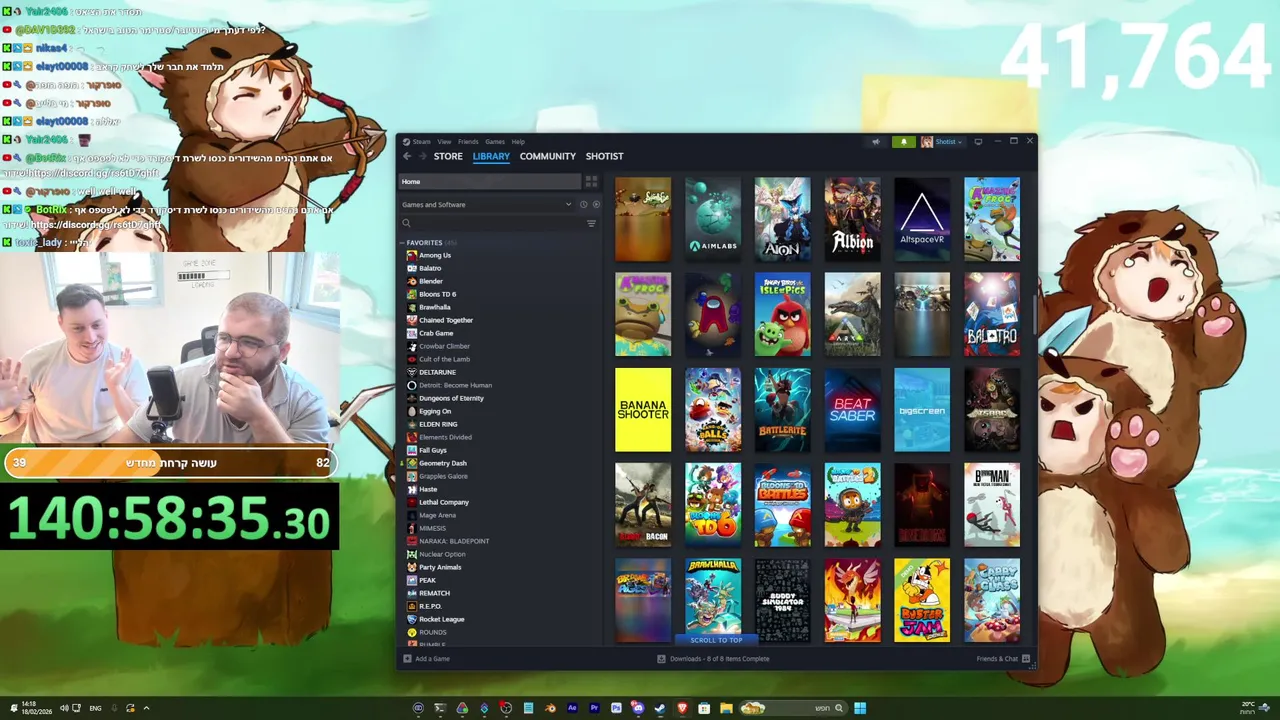The height and width of the screenshot is (720, 1280).
Task: Click the Blender icon in favorites list
Action: pos(412,281)
